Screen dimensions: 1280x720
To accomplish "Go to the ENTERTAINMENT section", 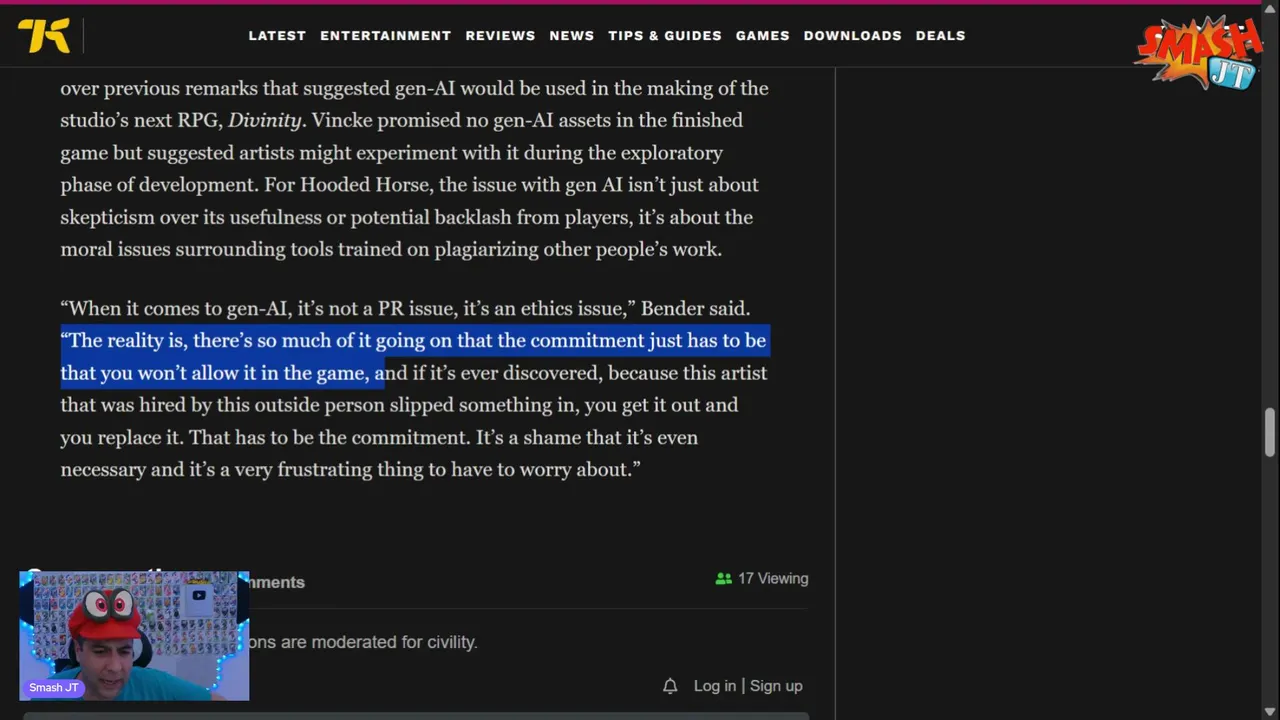I will click(385, 35).
